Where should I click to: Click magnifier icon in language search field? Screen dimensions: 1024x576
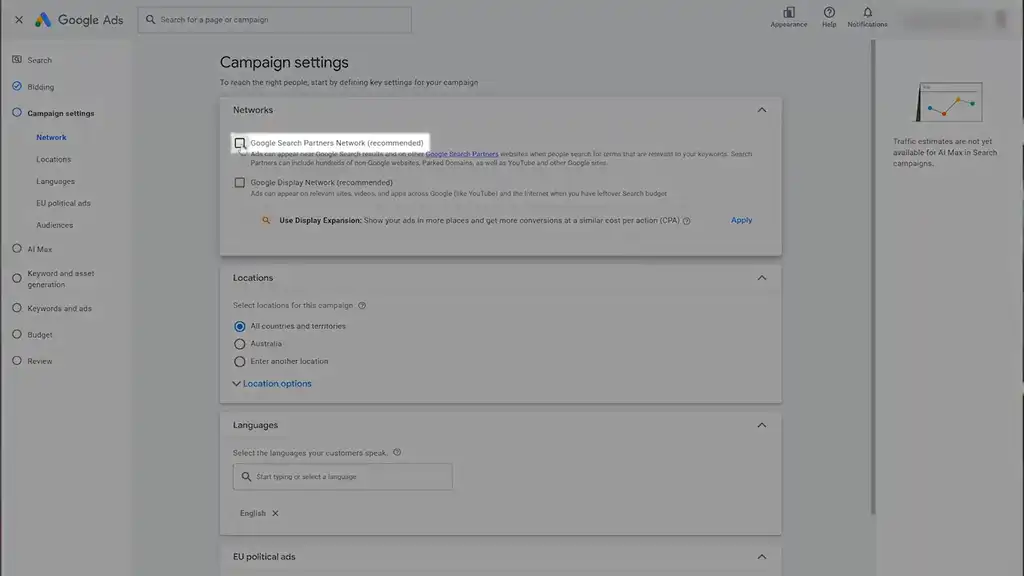[x=246, y=477]
